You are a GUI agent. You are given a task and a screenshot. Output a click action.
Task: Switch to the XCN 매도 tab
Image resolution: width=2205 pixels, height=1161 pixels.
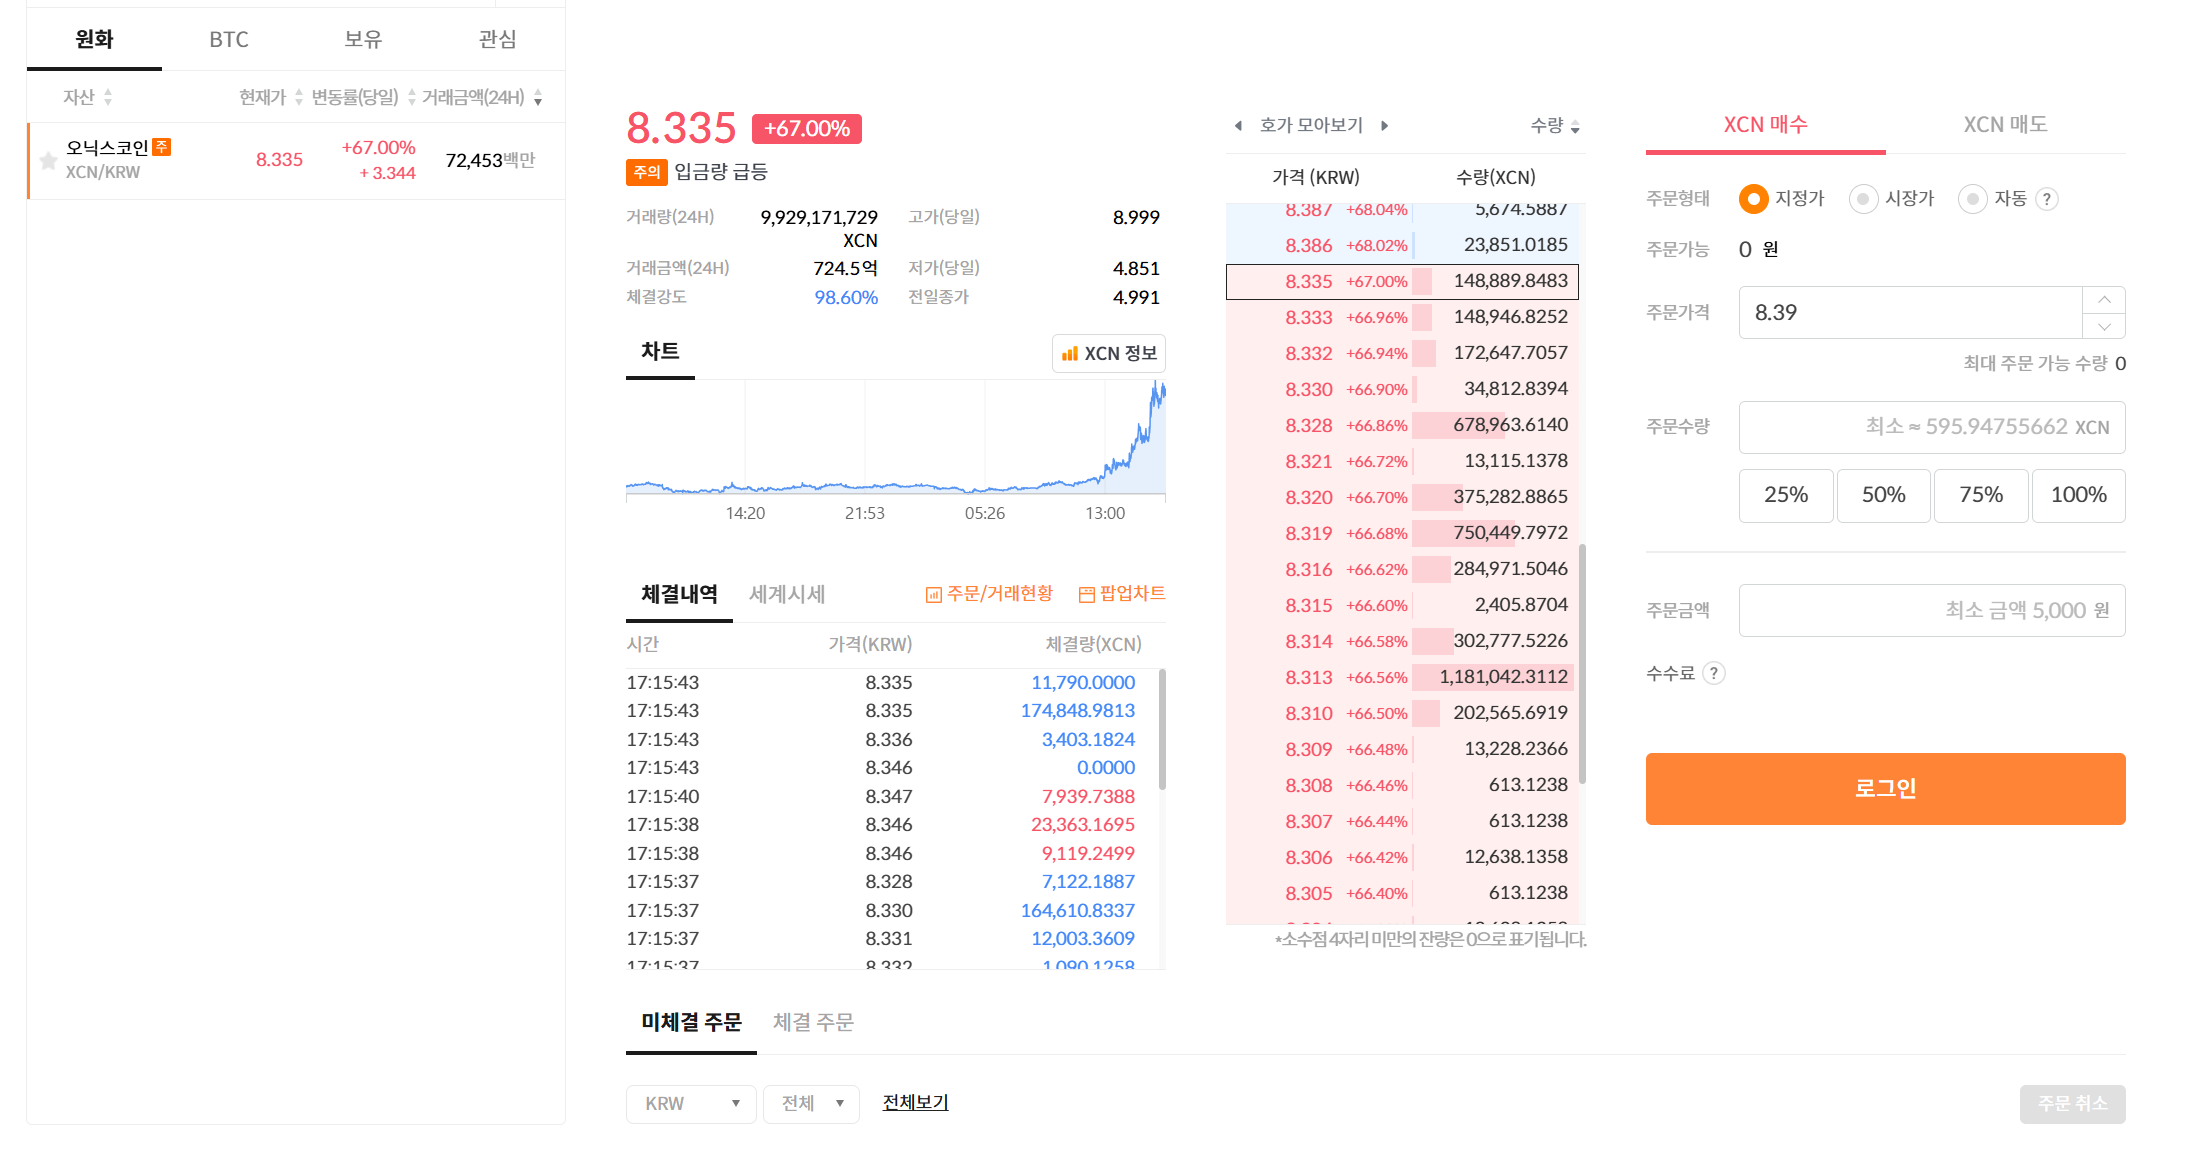point(2005,125)
